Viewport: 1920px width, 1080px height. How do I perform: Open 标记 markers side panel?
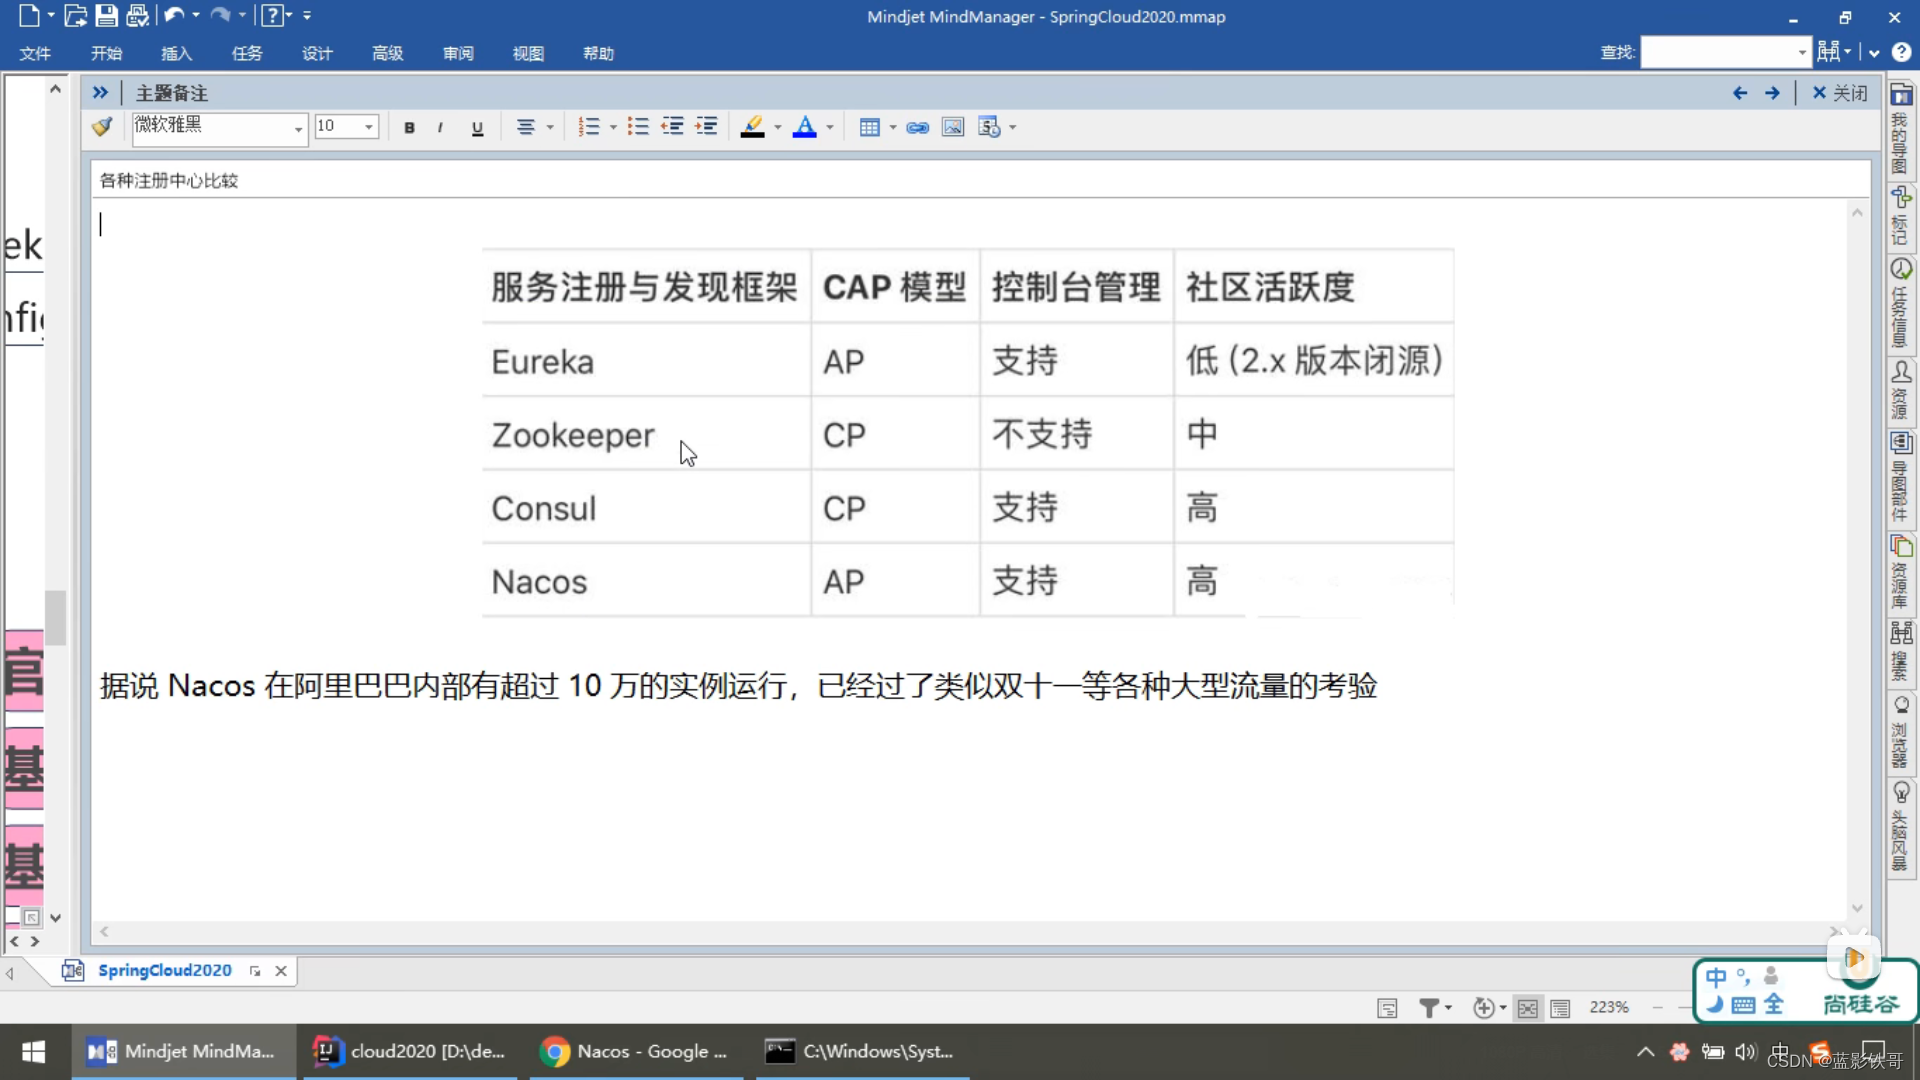1900,216
